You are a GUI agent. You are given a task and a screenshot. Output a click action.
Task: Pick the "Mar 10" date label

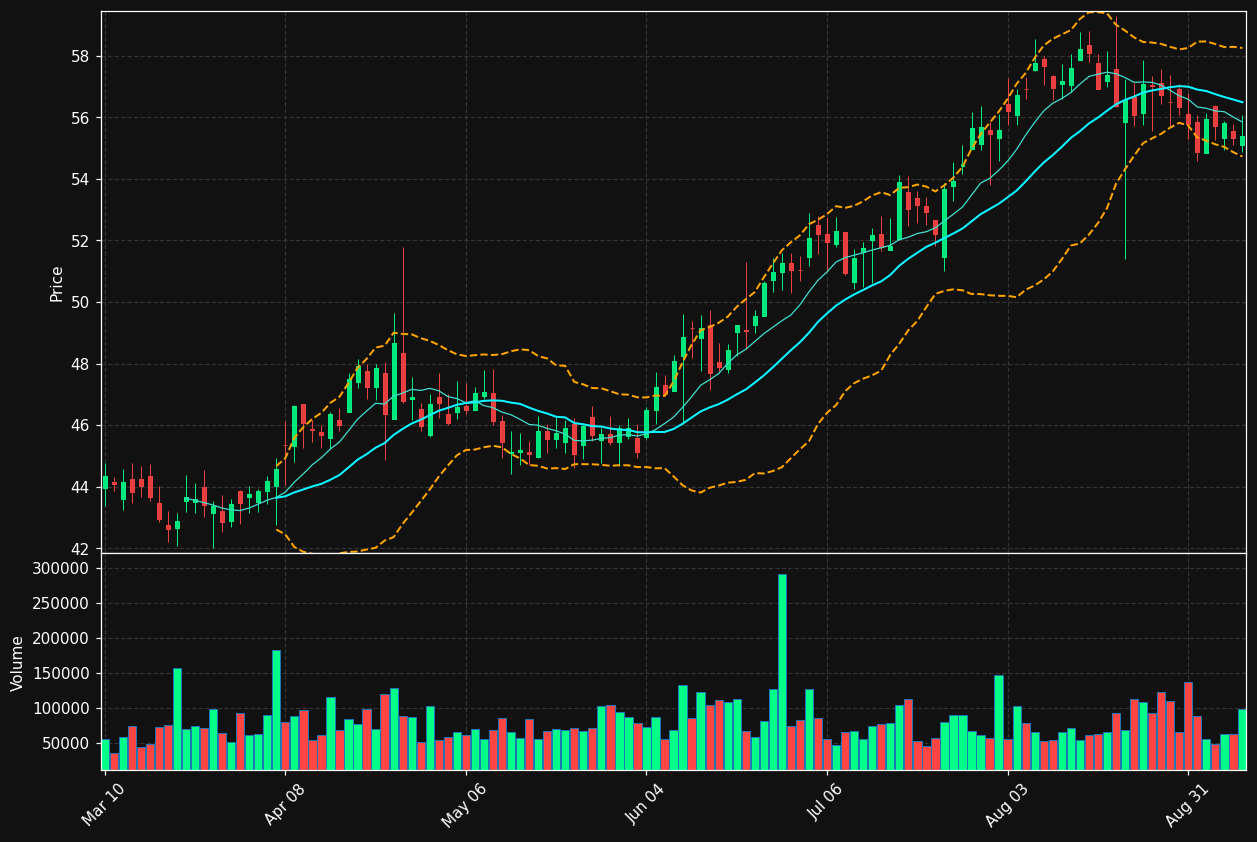(104, 804)
